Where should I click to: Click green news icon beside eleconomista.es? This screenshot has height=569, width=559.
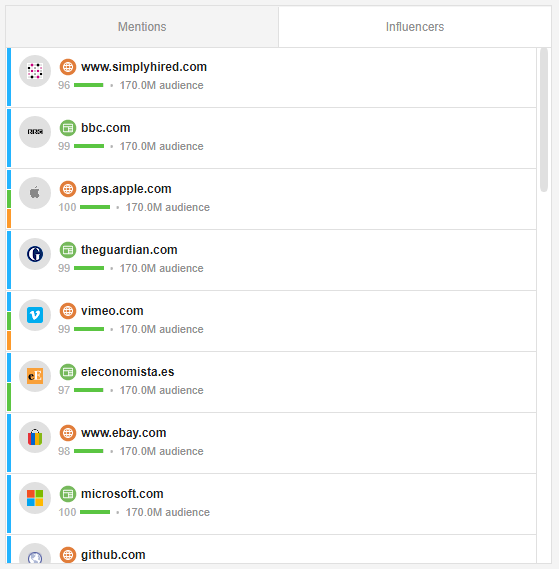[68, 372]
